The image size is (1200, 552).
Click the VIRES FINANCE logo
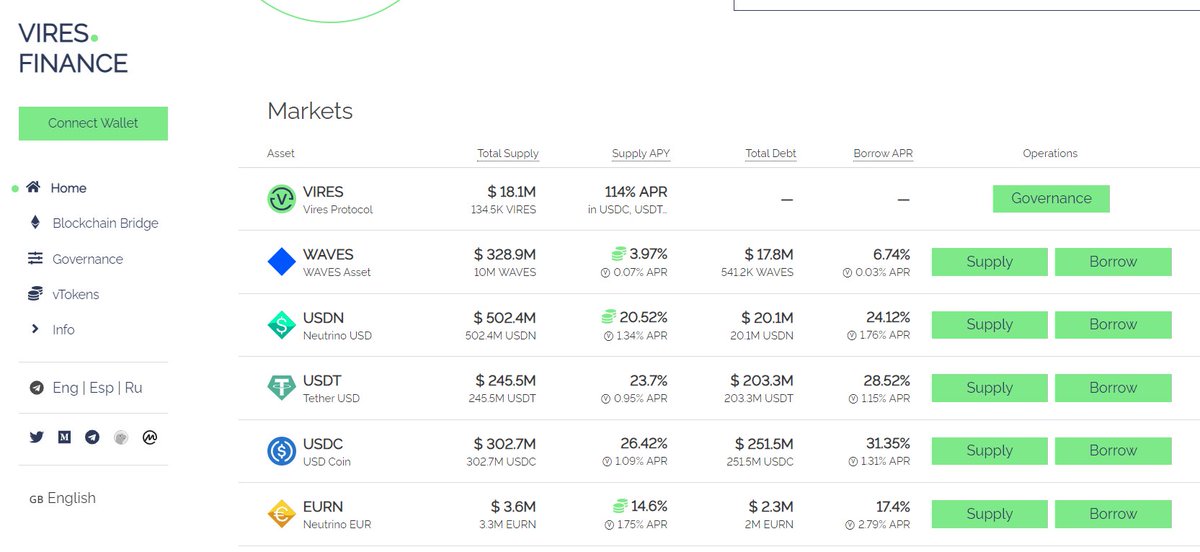pyautogui.click(x=73, y=48)
